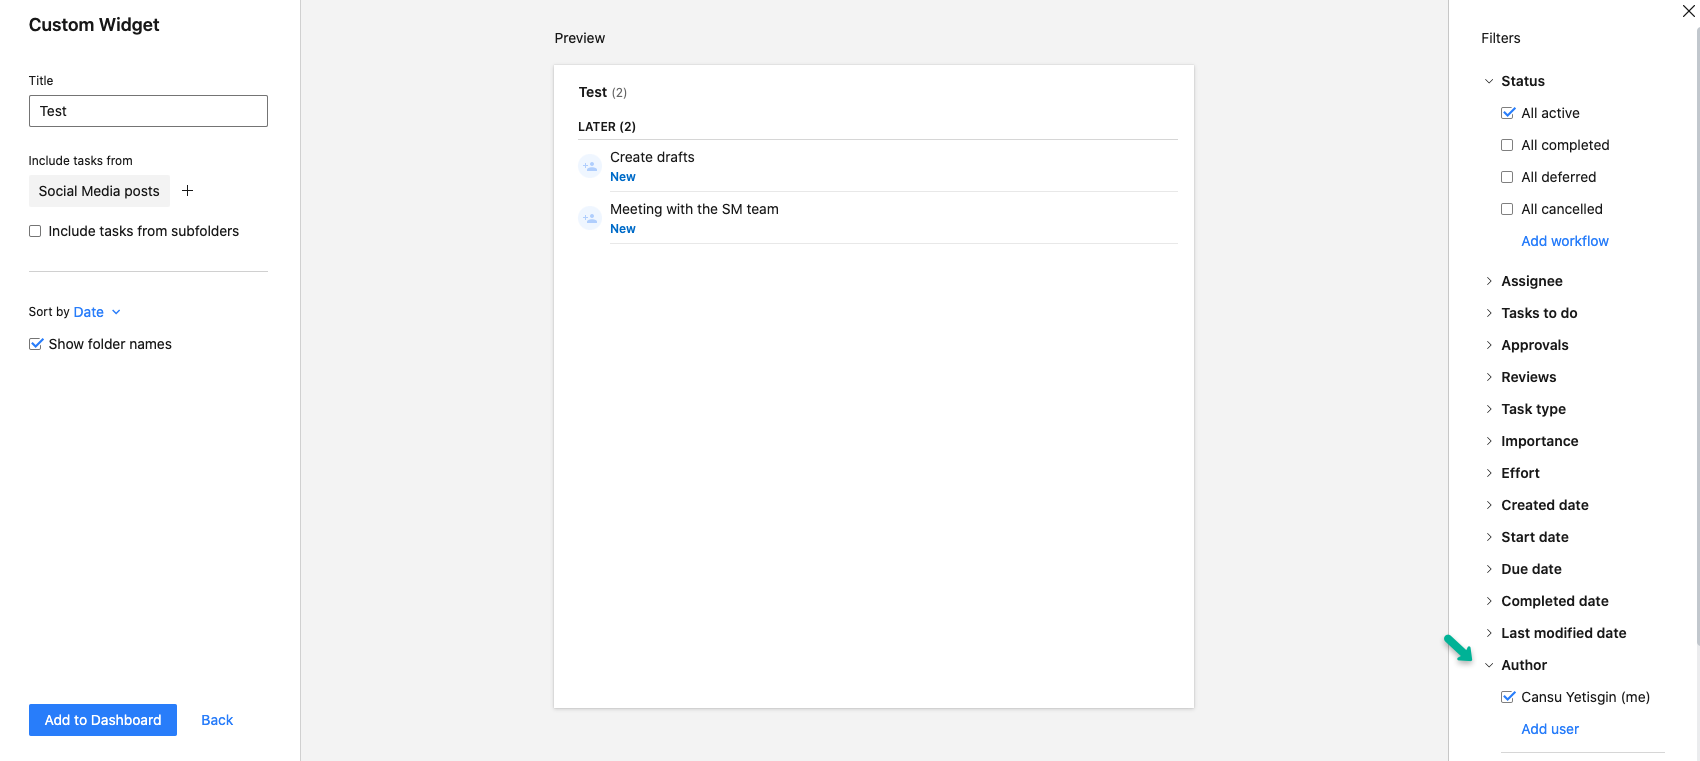Toggle Include tasks from subfolders checkbox
The height and width of the screenshot is (761, 1700).
[x=35, y=231]
